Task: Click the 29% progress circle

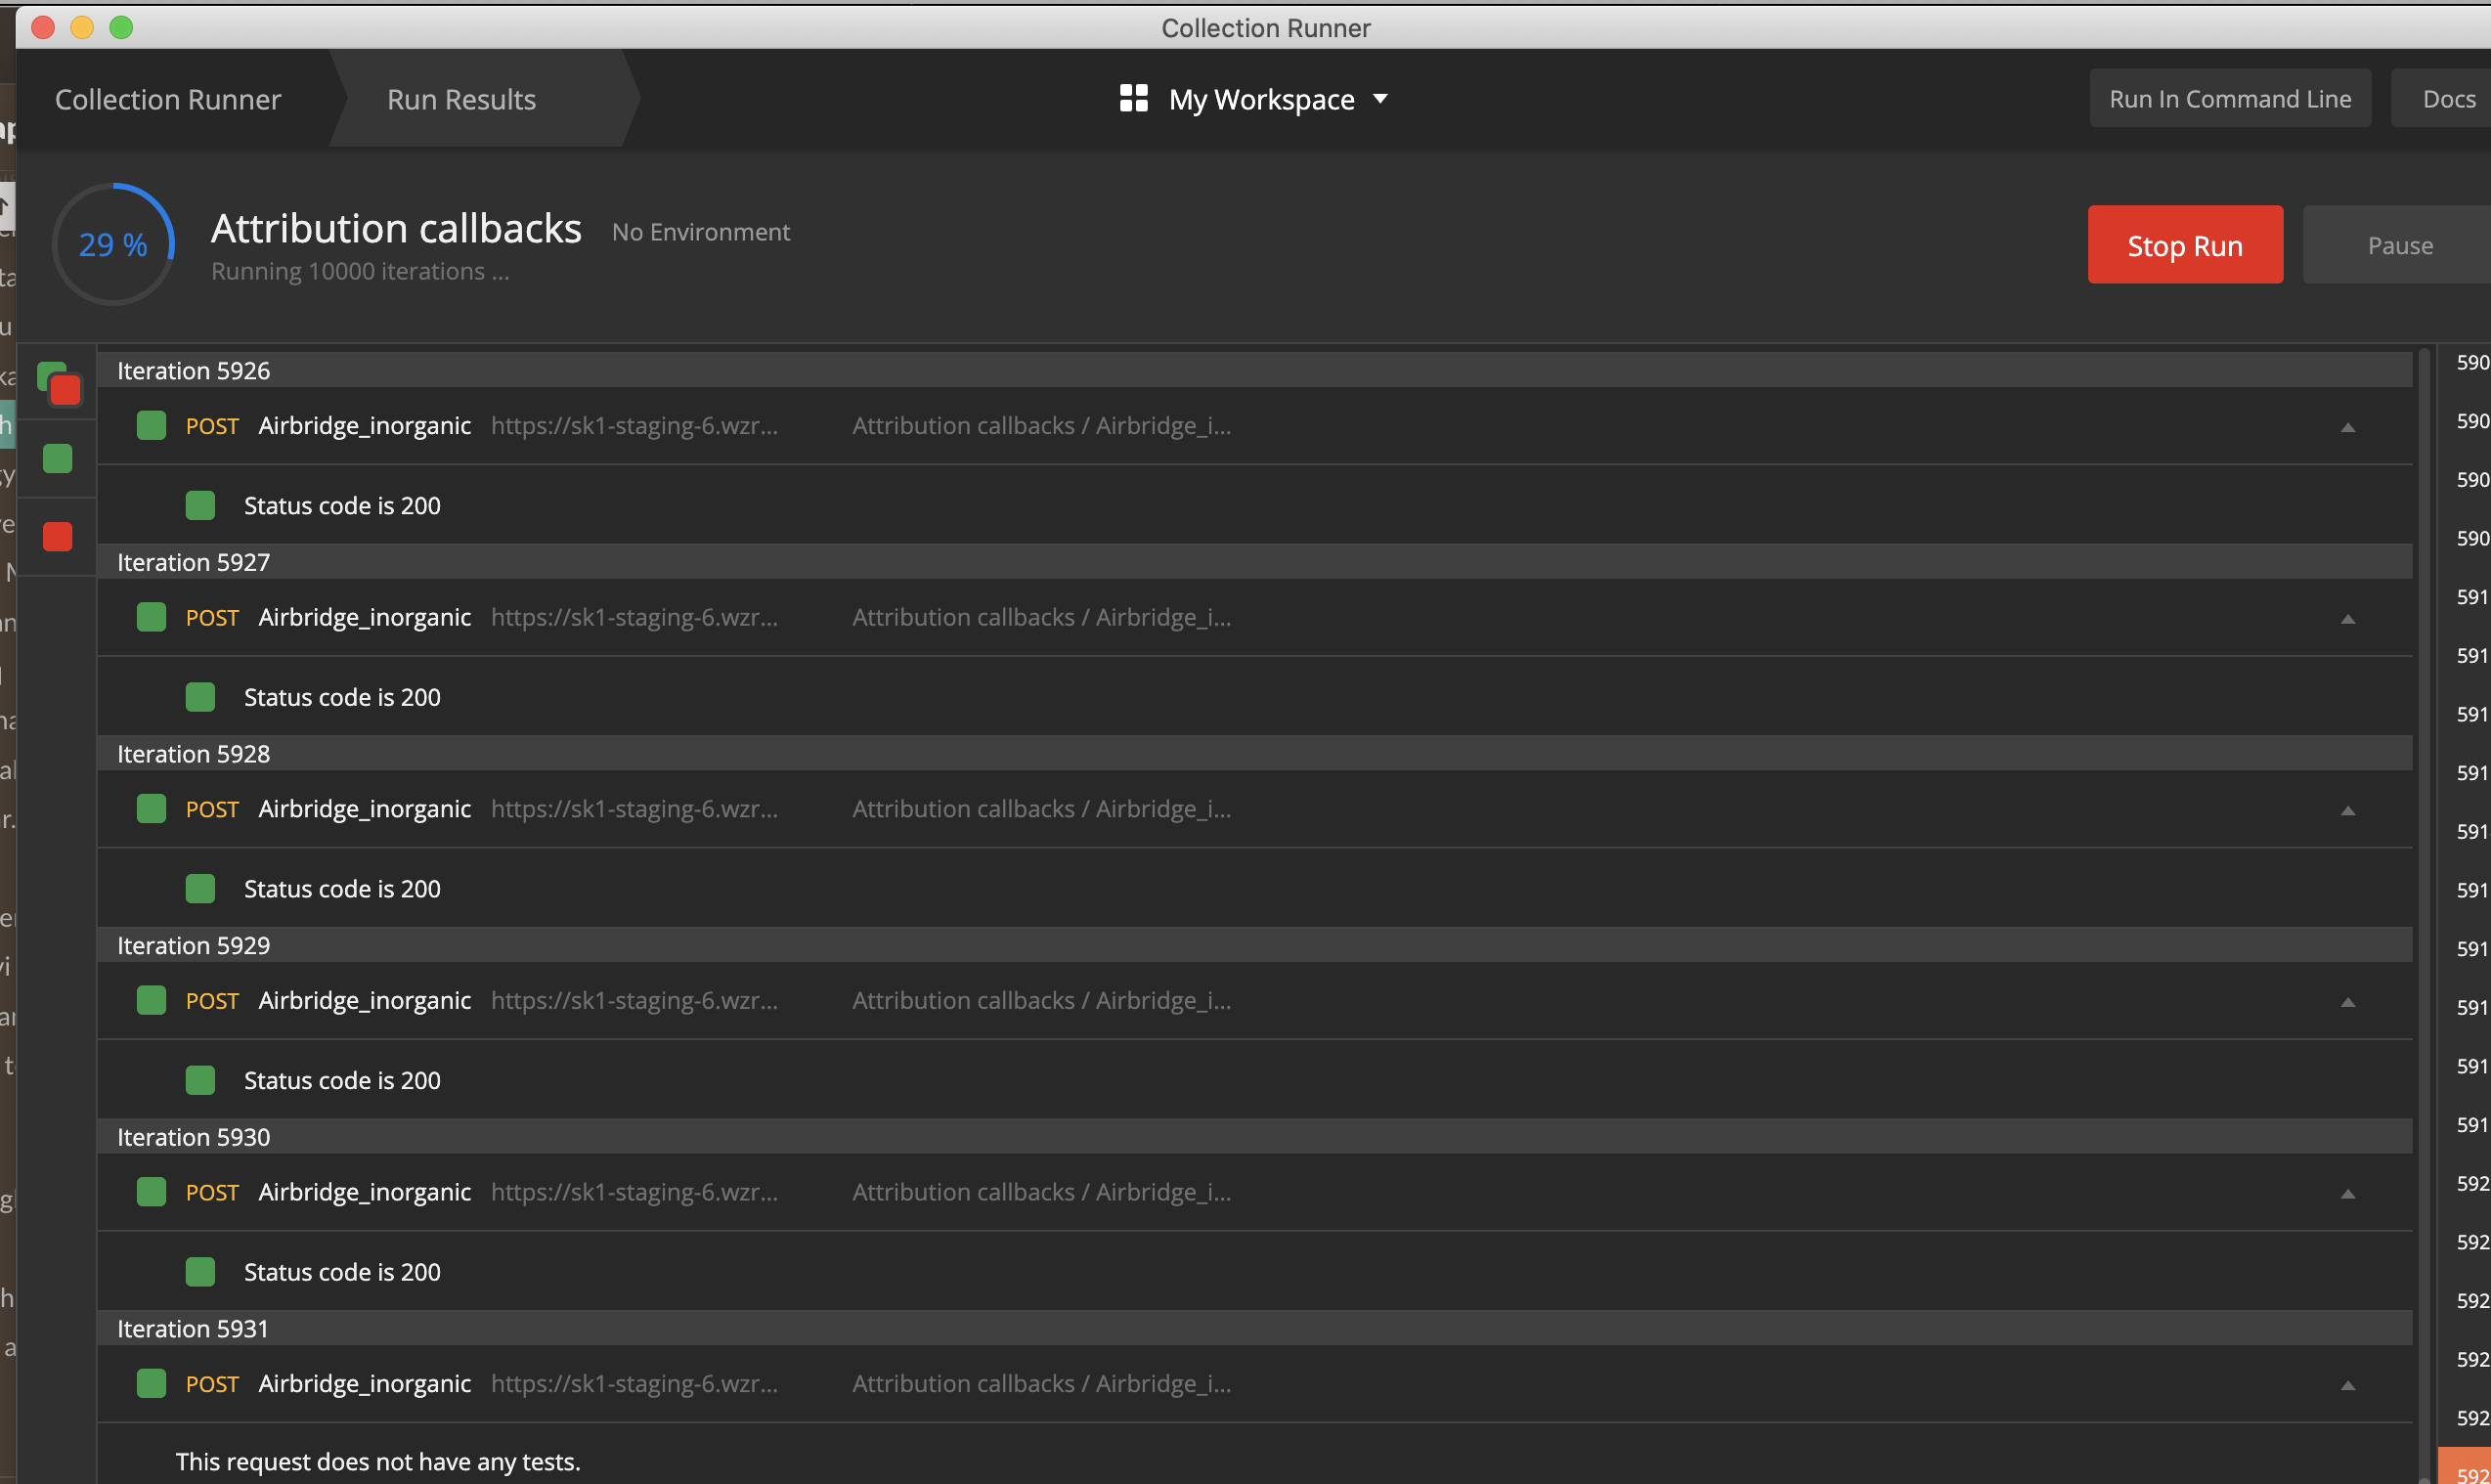Action: point(113,244)
